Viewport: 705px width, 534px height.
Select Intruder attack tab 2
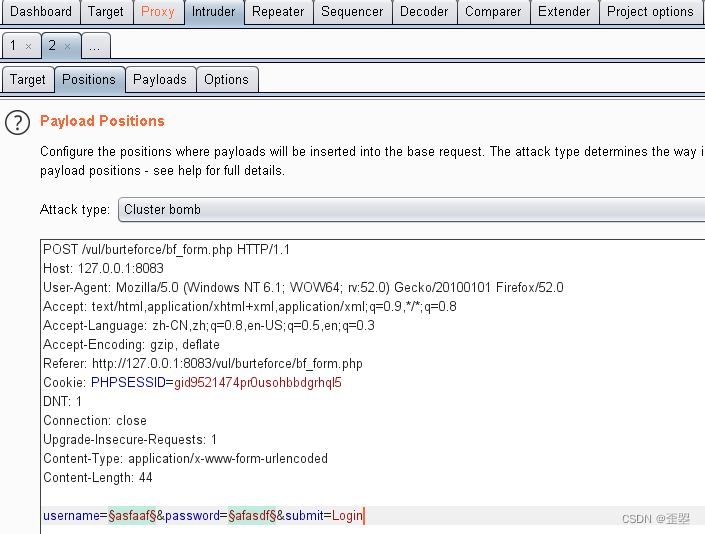(52, 45)
